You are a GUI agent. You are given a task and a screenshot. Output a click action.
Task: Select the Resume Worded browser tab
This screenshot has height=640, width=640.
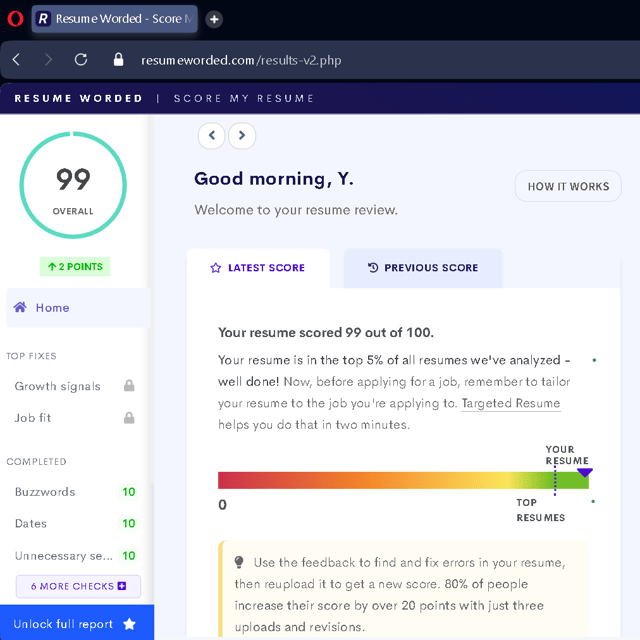coord(115,19)
